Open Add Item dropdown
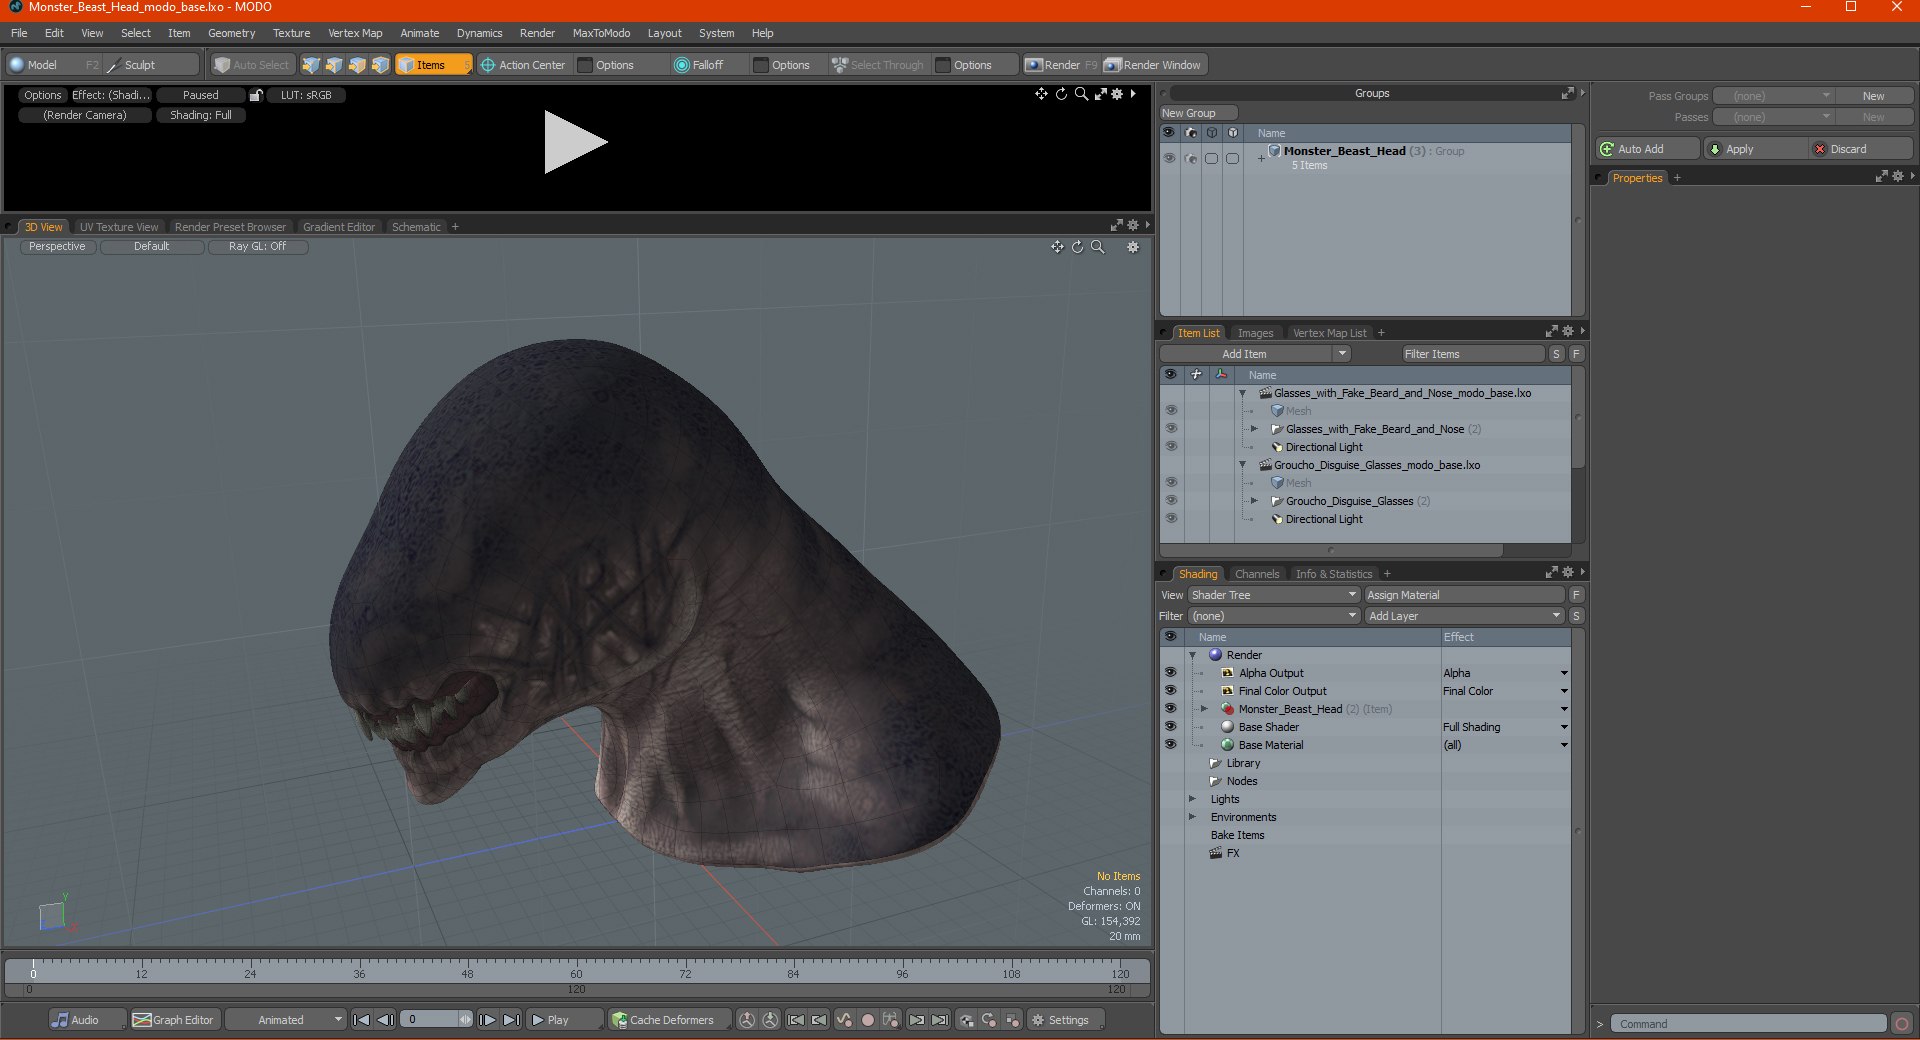This screenshot has width=1920, height=1040. (x=1255, y=354)
